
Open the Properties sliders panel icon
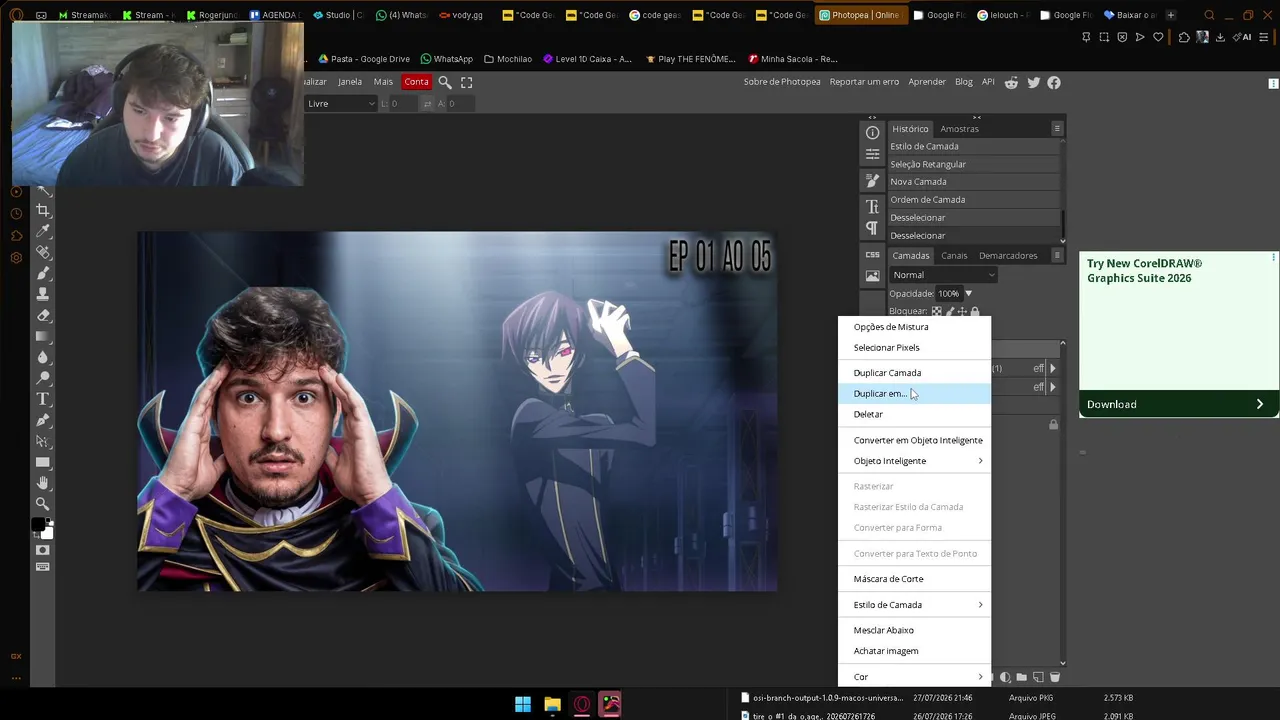pyautogui.click(x=872, y=154)
